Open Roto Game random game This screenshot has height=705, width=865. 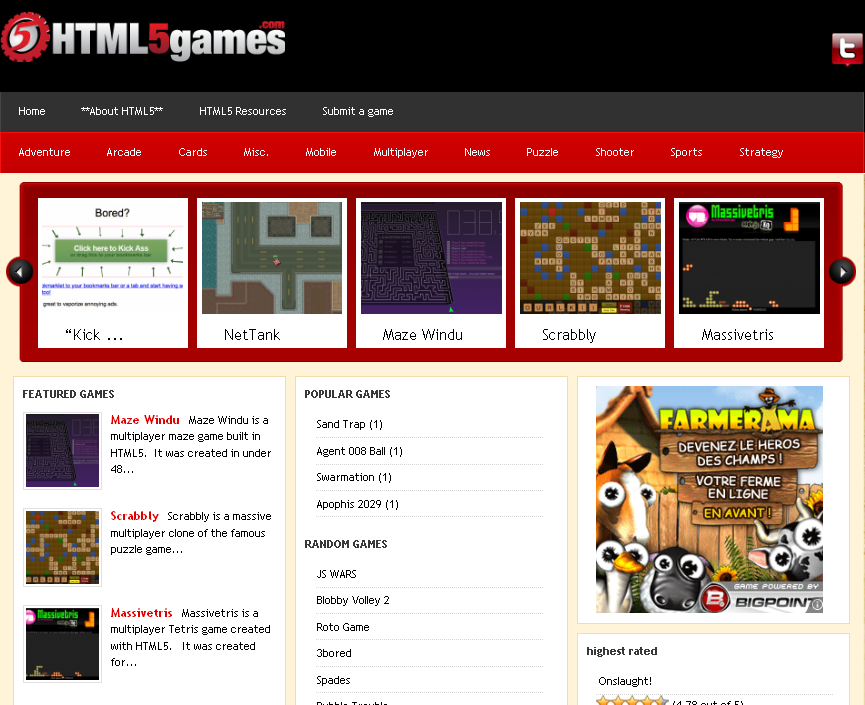[x=343, y=627]
